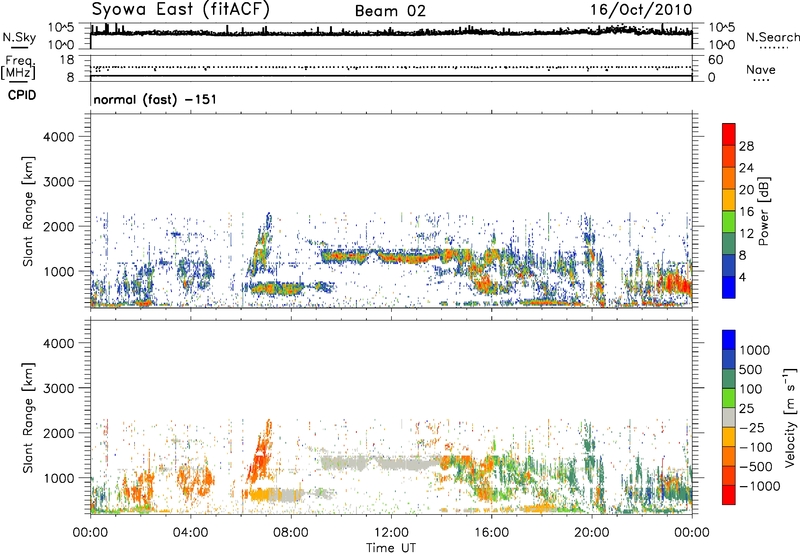The width and height of the screenshot is (800, 554).
Task: Pick the teal Velocity segment between 500 and 100
Action: pos(729,379)
